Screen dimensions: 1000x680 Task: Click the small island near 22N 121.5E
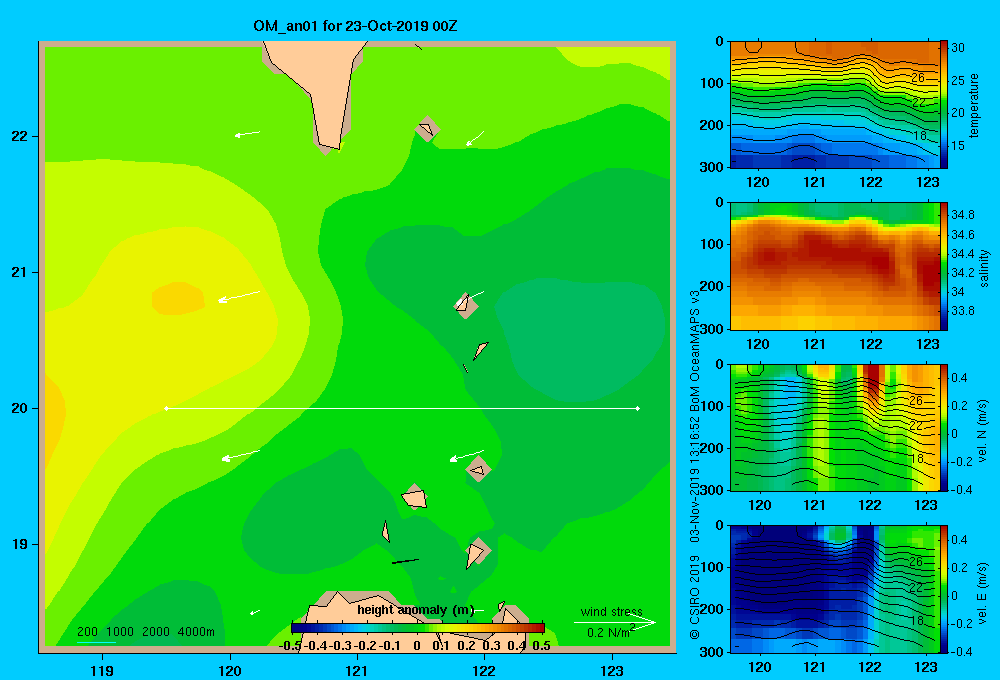point(427,129)
